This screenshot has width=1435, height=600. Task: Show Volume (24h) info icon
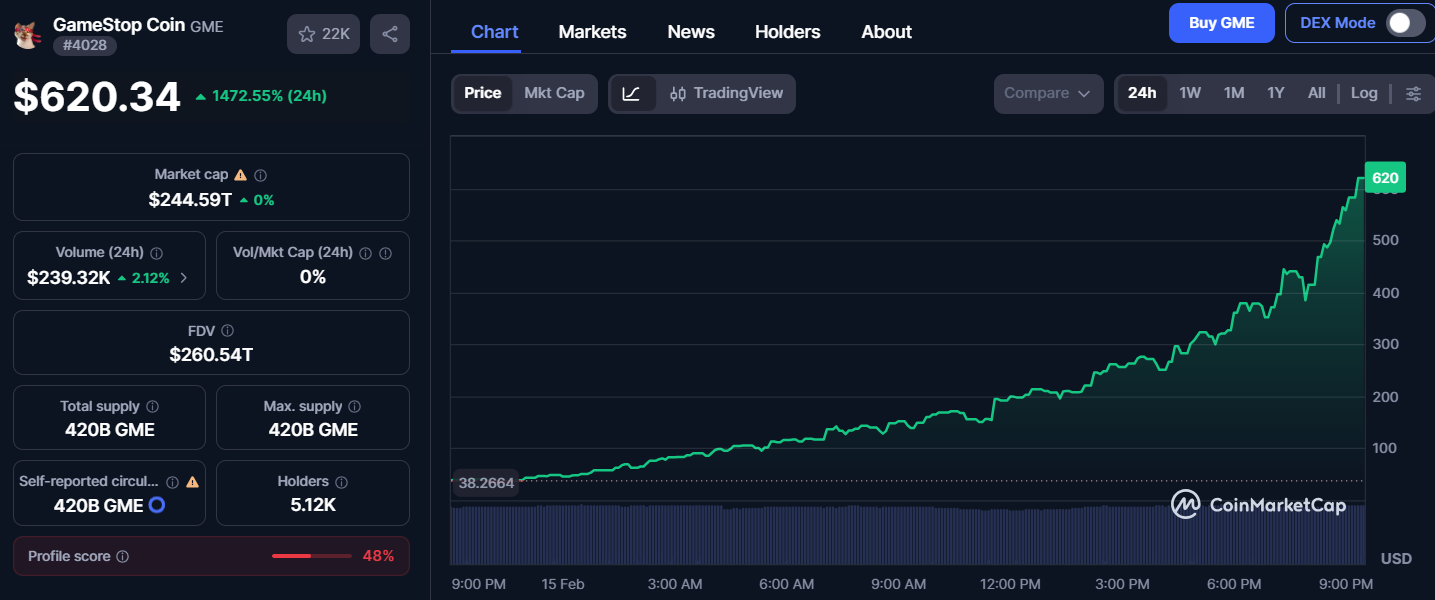pos(156,253)
